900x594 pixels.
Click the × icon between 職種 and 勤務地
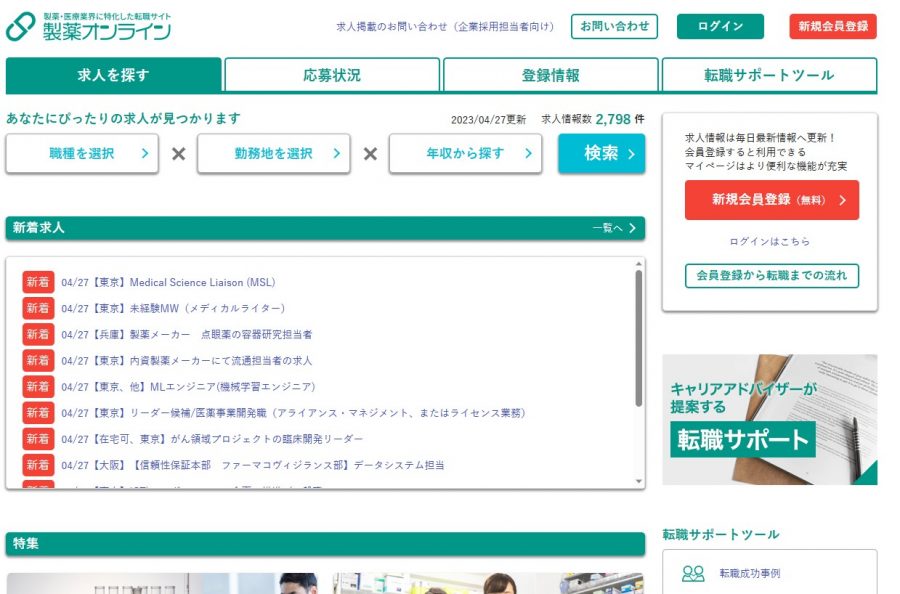178,154
